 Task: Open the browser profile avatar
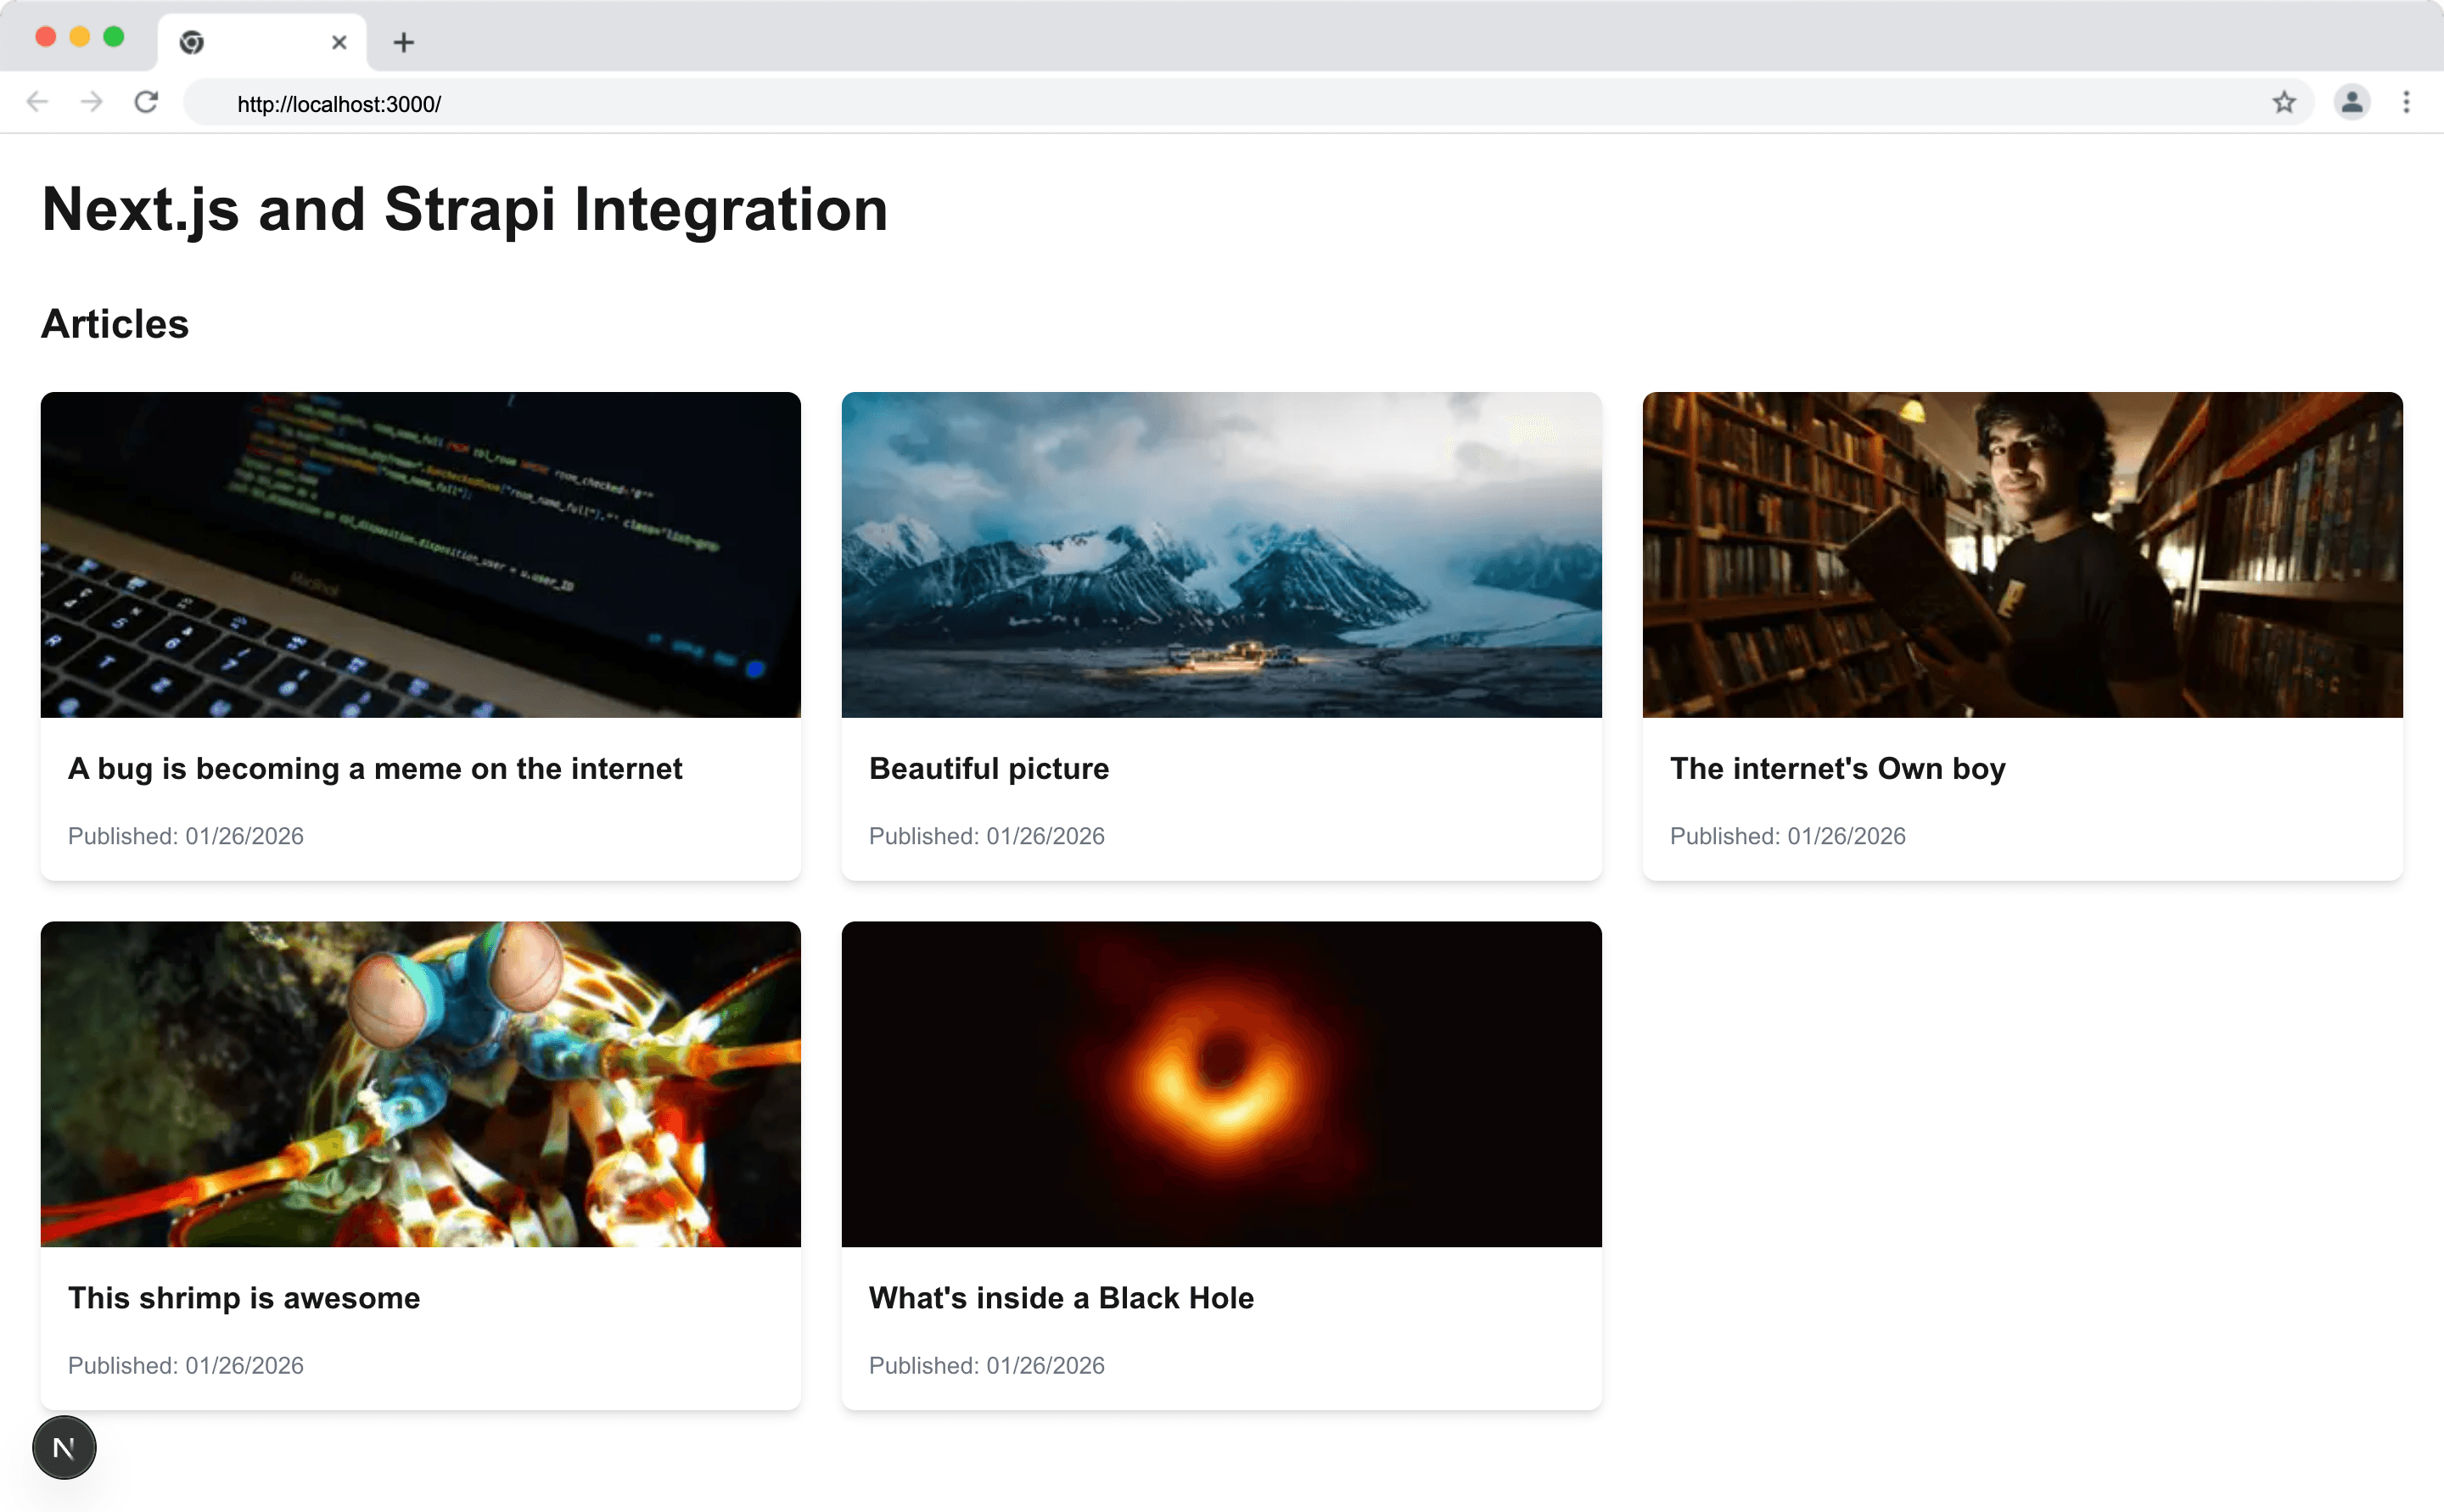tap(2351, 102)
